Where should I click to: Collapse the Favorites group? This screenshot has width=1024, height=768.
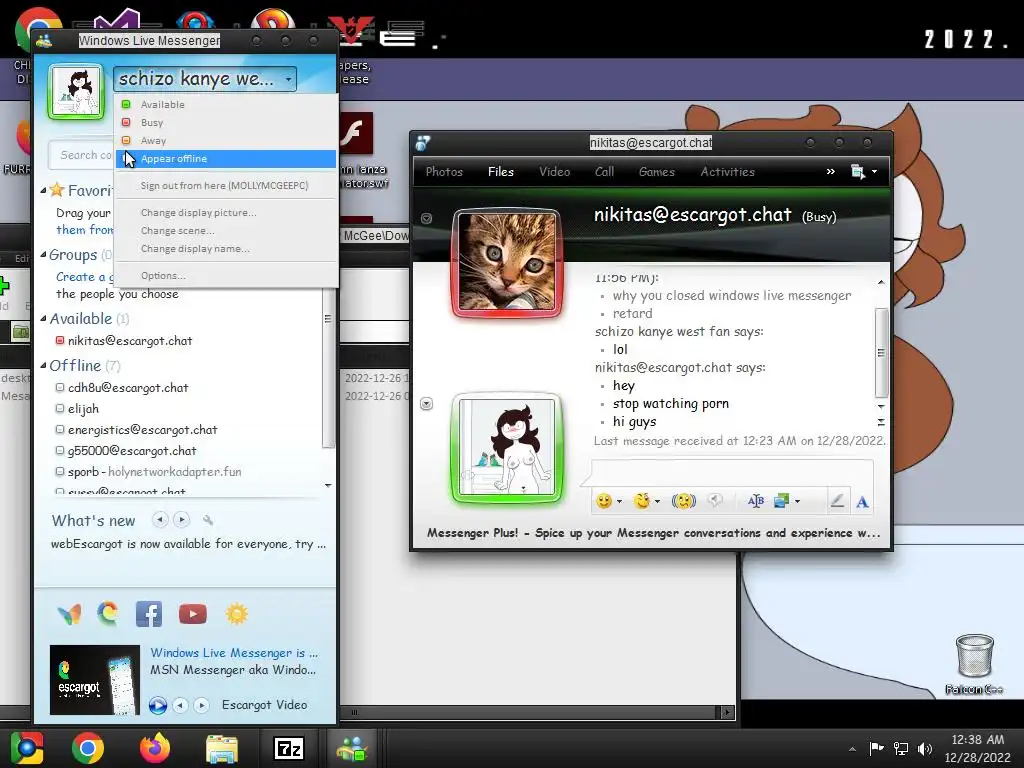[x=43, y=191]
